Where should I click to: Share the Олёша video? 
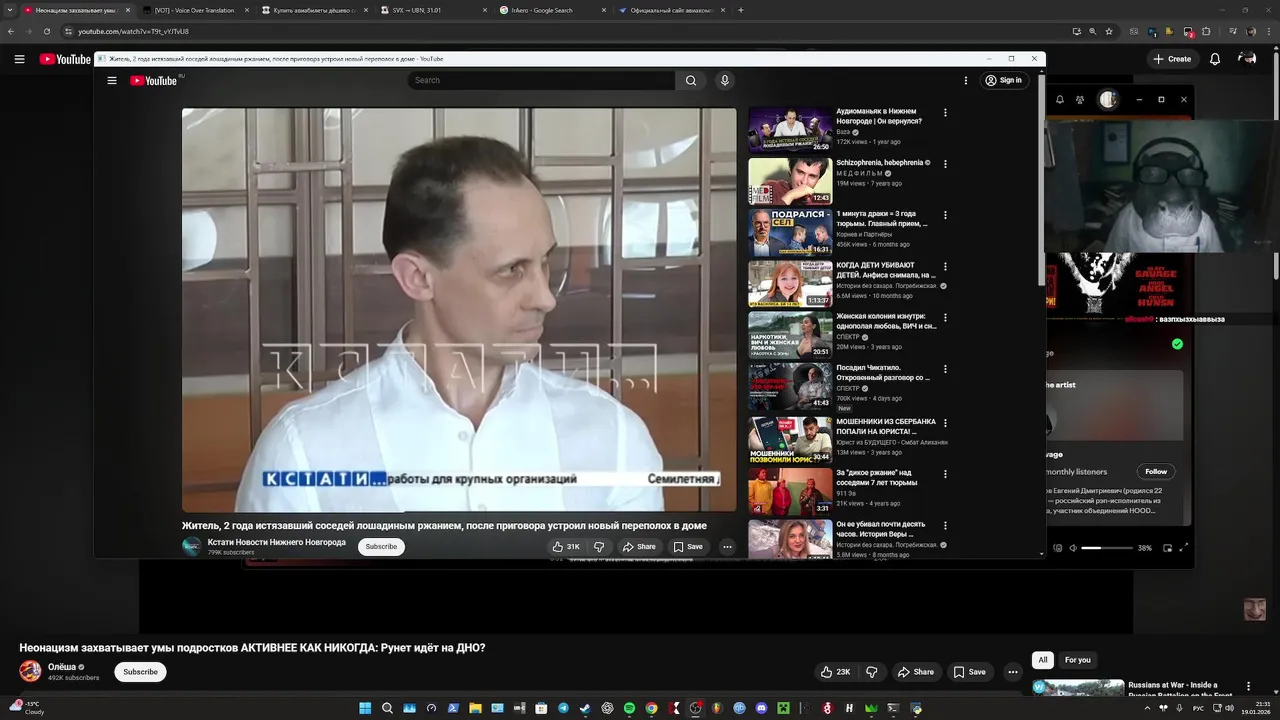[x=915, y=672]
